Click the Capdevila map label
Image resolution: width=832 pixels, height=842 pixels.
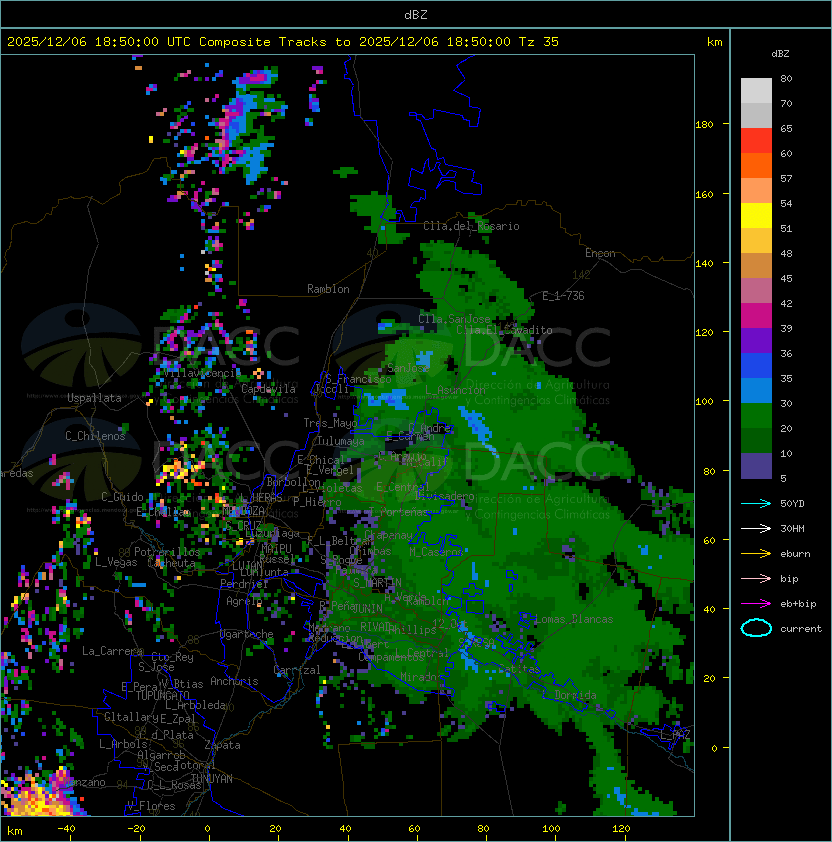pyautogui.click(x=268, y=389)
